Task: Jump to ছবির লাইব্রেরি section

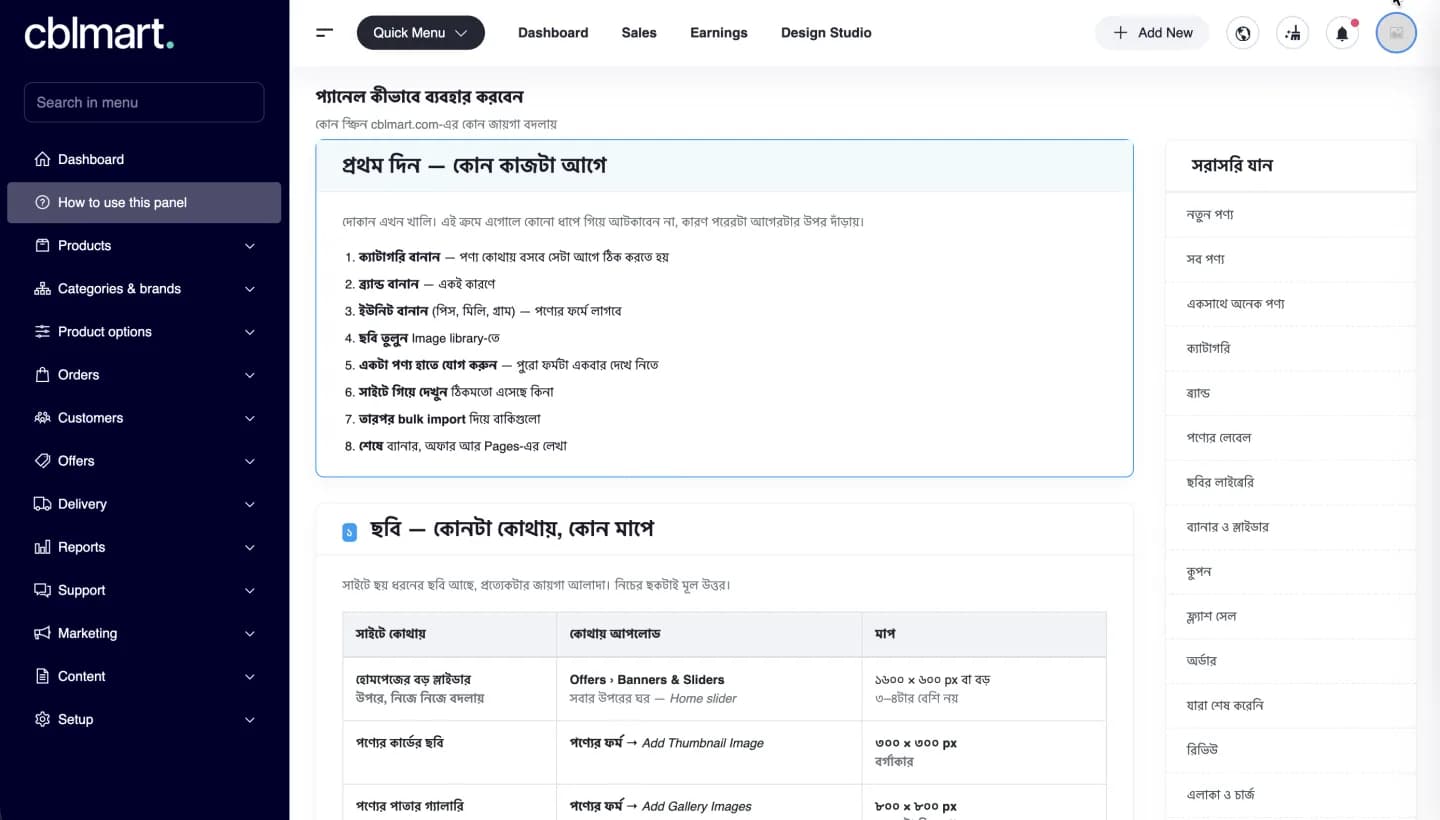Action: tap(1290, 482)
